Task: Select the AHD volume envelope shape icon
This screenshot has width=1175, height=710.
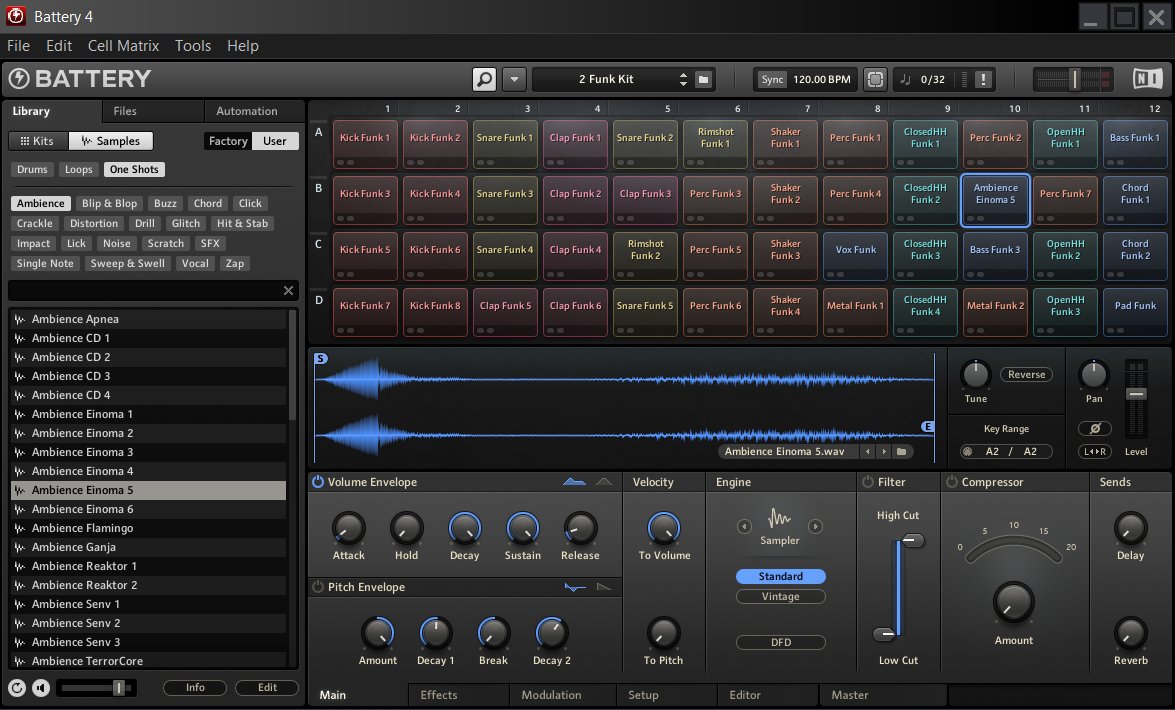Action: (604, 482)
